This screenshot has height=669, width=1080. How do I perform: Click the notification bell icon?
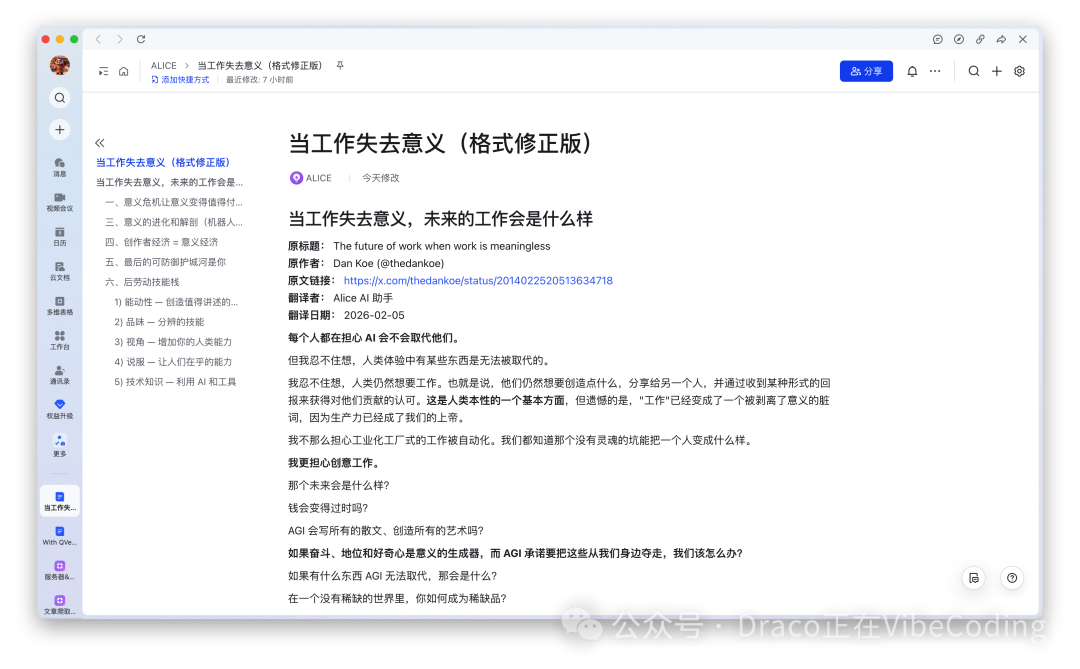pyautogui.click(x=913, y=71)
